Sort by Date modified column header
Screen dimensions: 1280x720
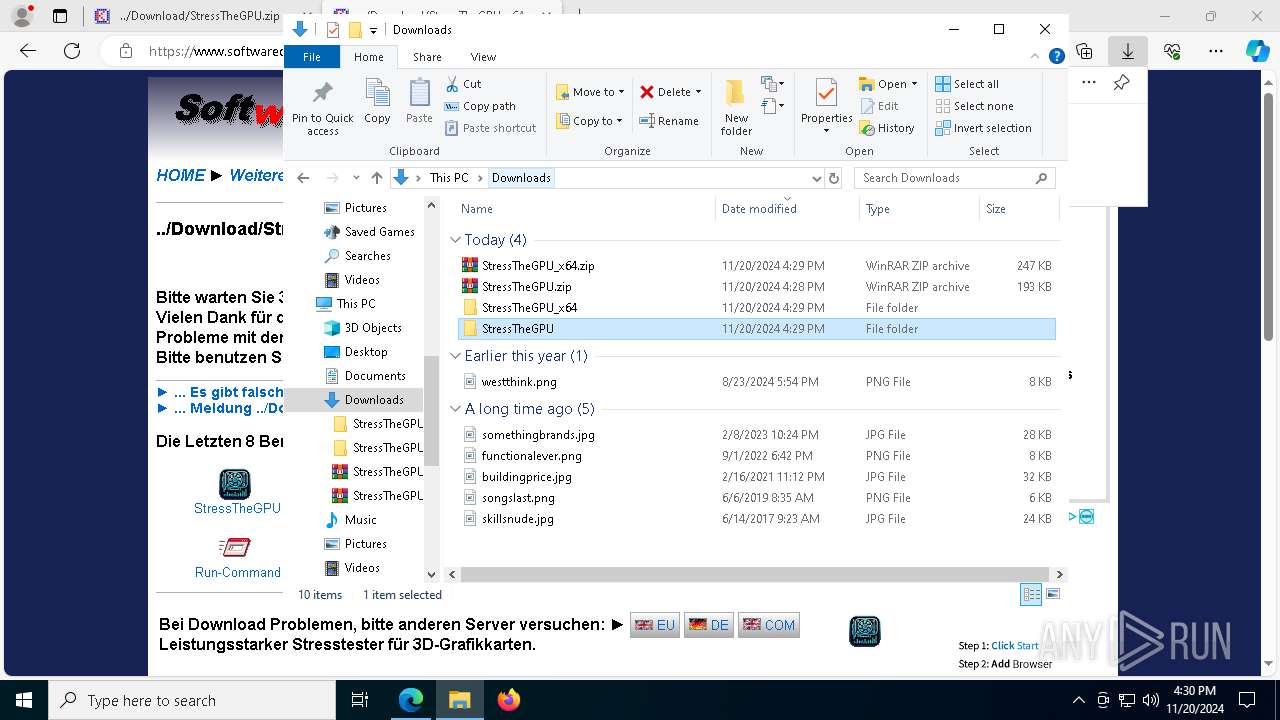(787, 209)
